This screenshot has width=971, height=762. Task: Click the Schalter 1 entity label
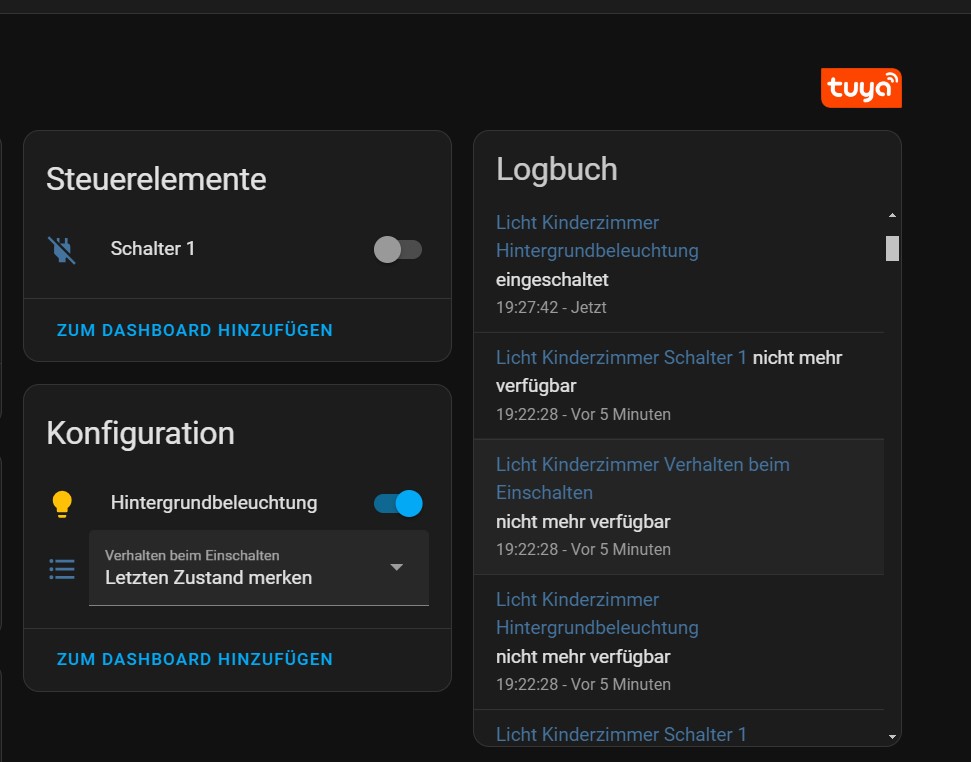point(153,249)
